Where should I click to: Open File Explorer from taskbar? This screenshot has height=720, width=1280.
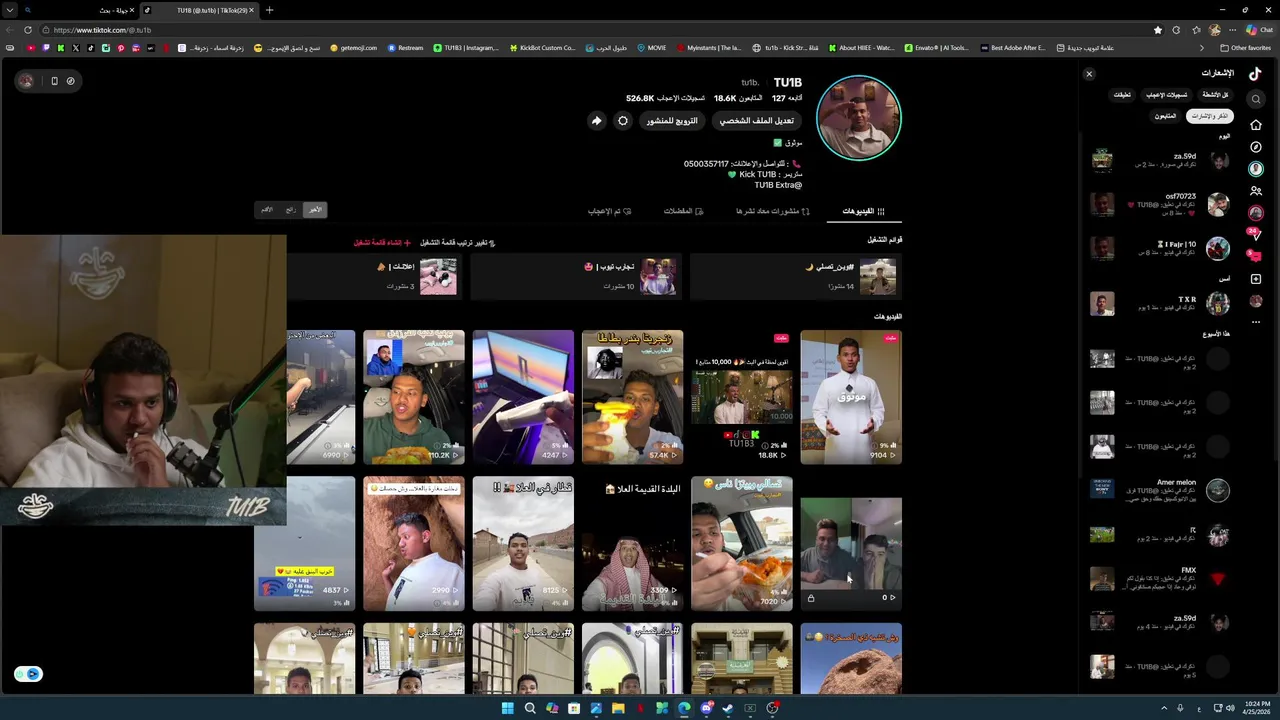pos(618,708)
